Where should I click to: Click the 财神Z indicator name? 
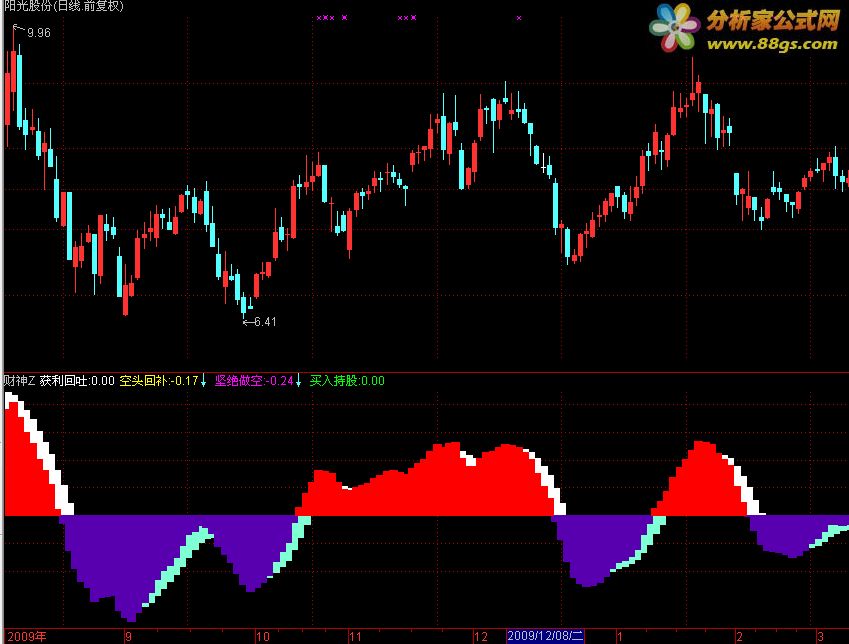pos(19,381)
